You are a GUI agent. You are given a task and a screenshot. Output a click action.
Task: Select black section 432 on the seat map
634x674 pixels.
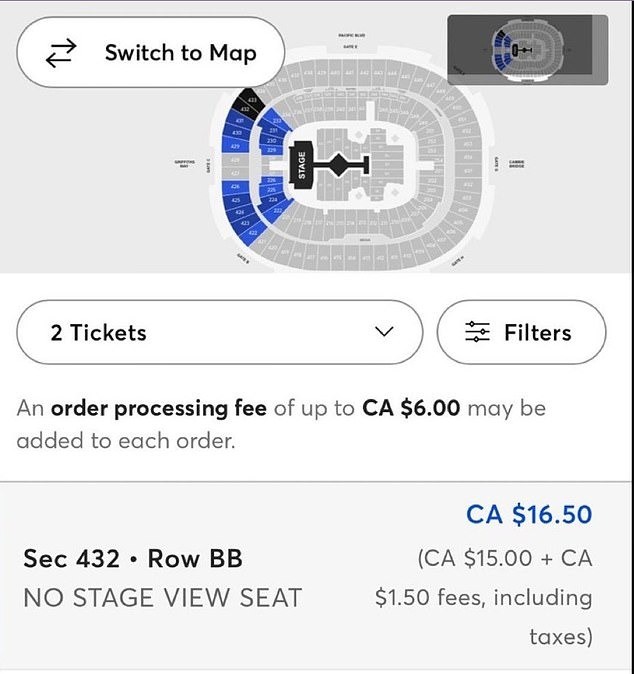(243, 109)
